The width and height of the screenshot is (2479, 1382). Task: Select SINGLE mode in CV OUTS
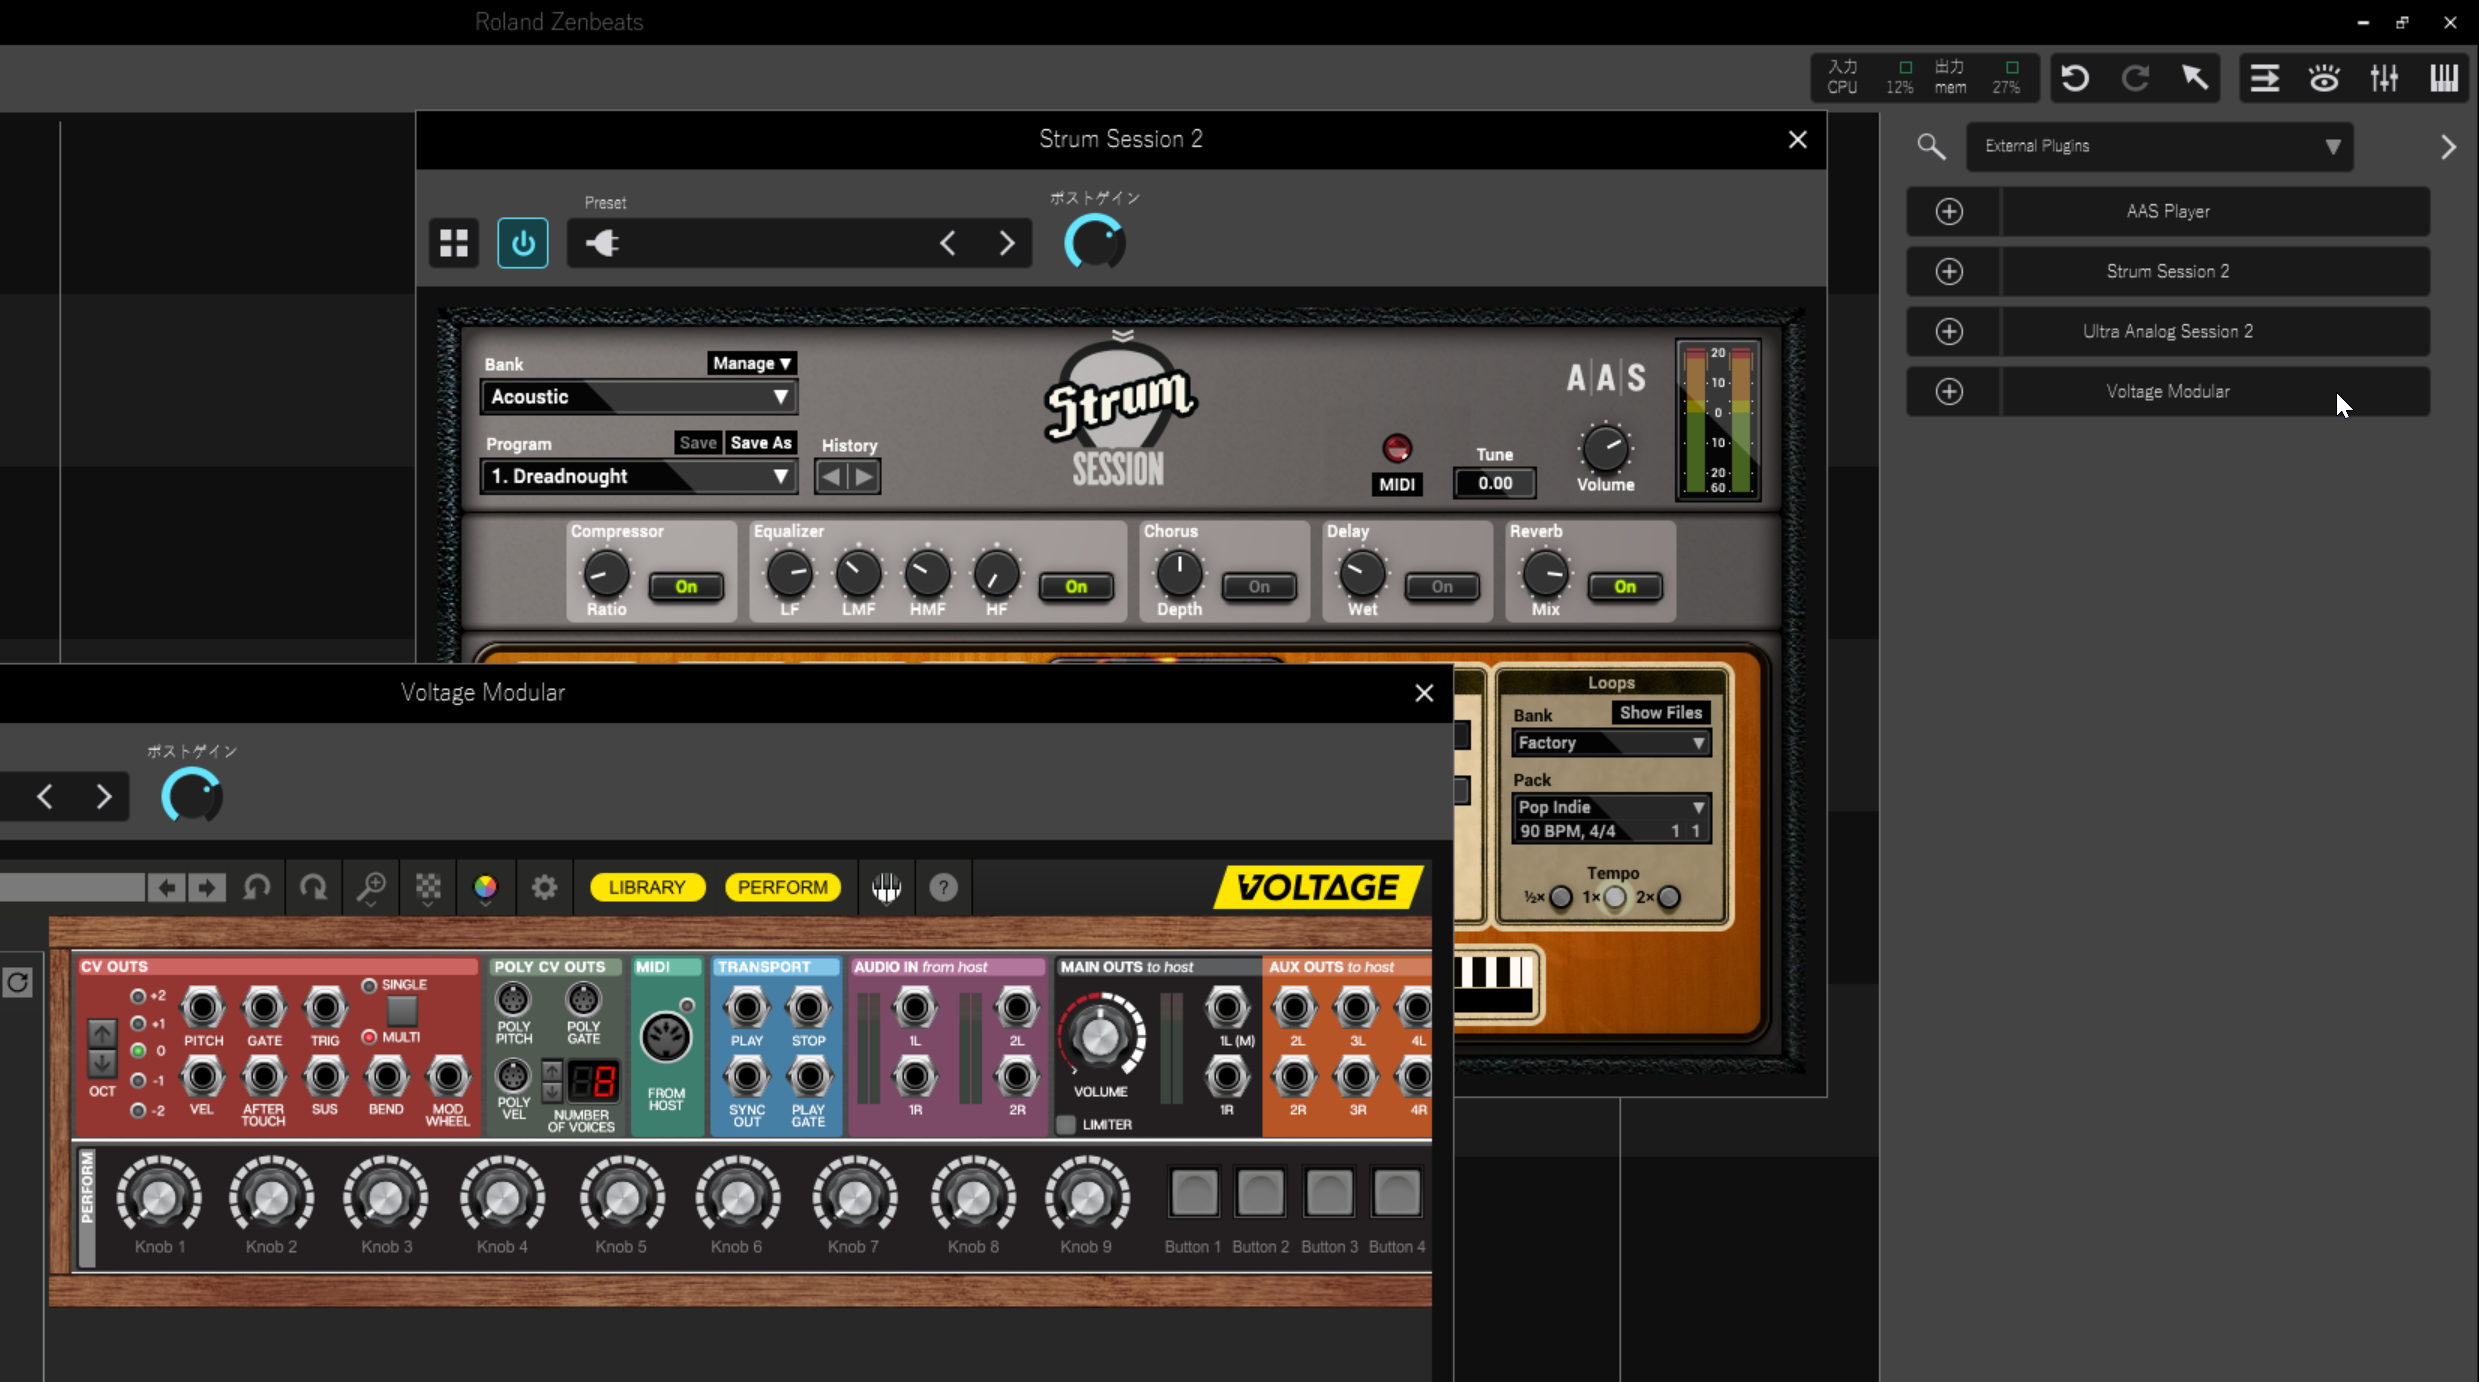coord(369,985)
